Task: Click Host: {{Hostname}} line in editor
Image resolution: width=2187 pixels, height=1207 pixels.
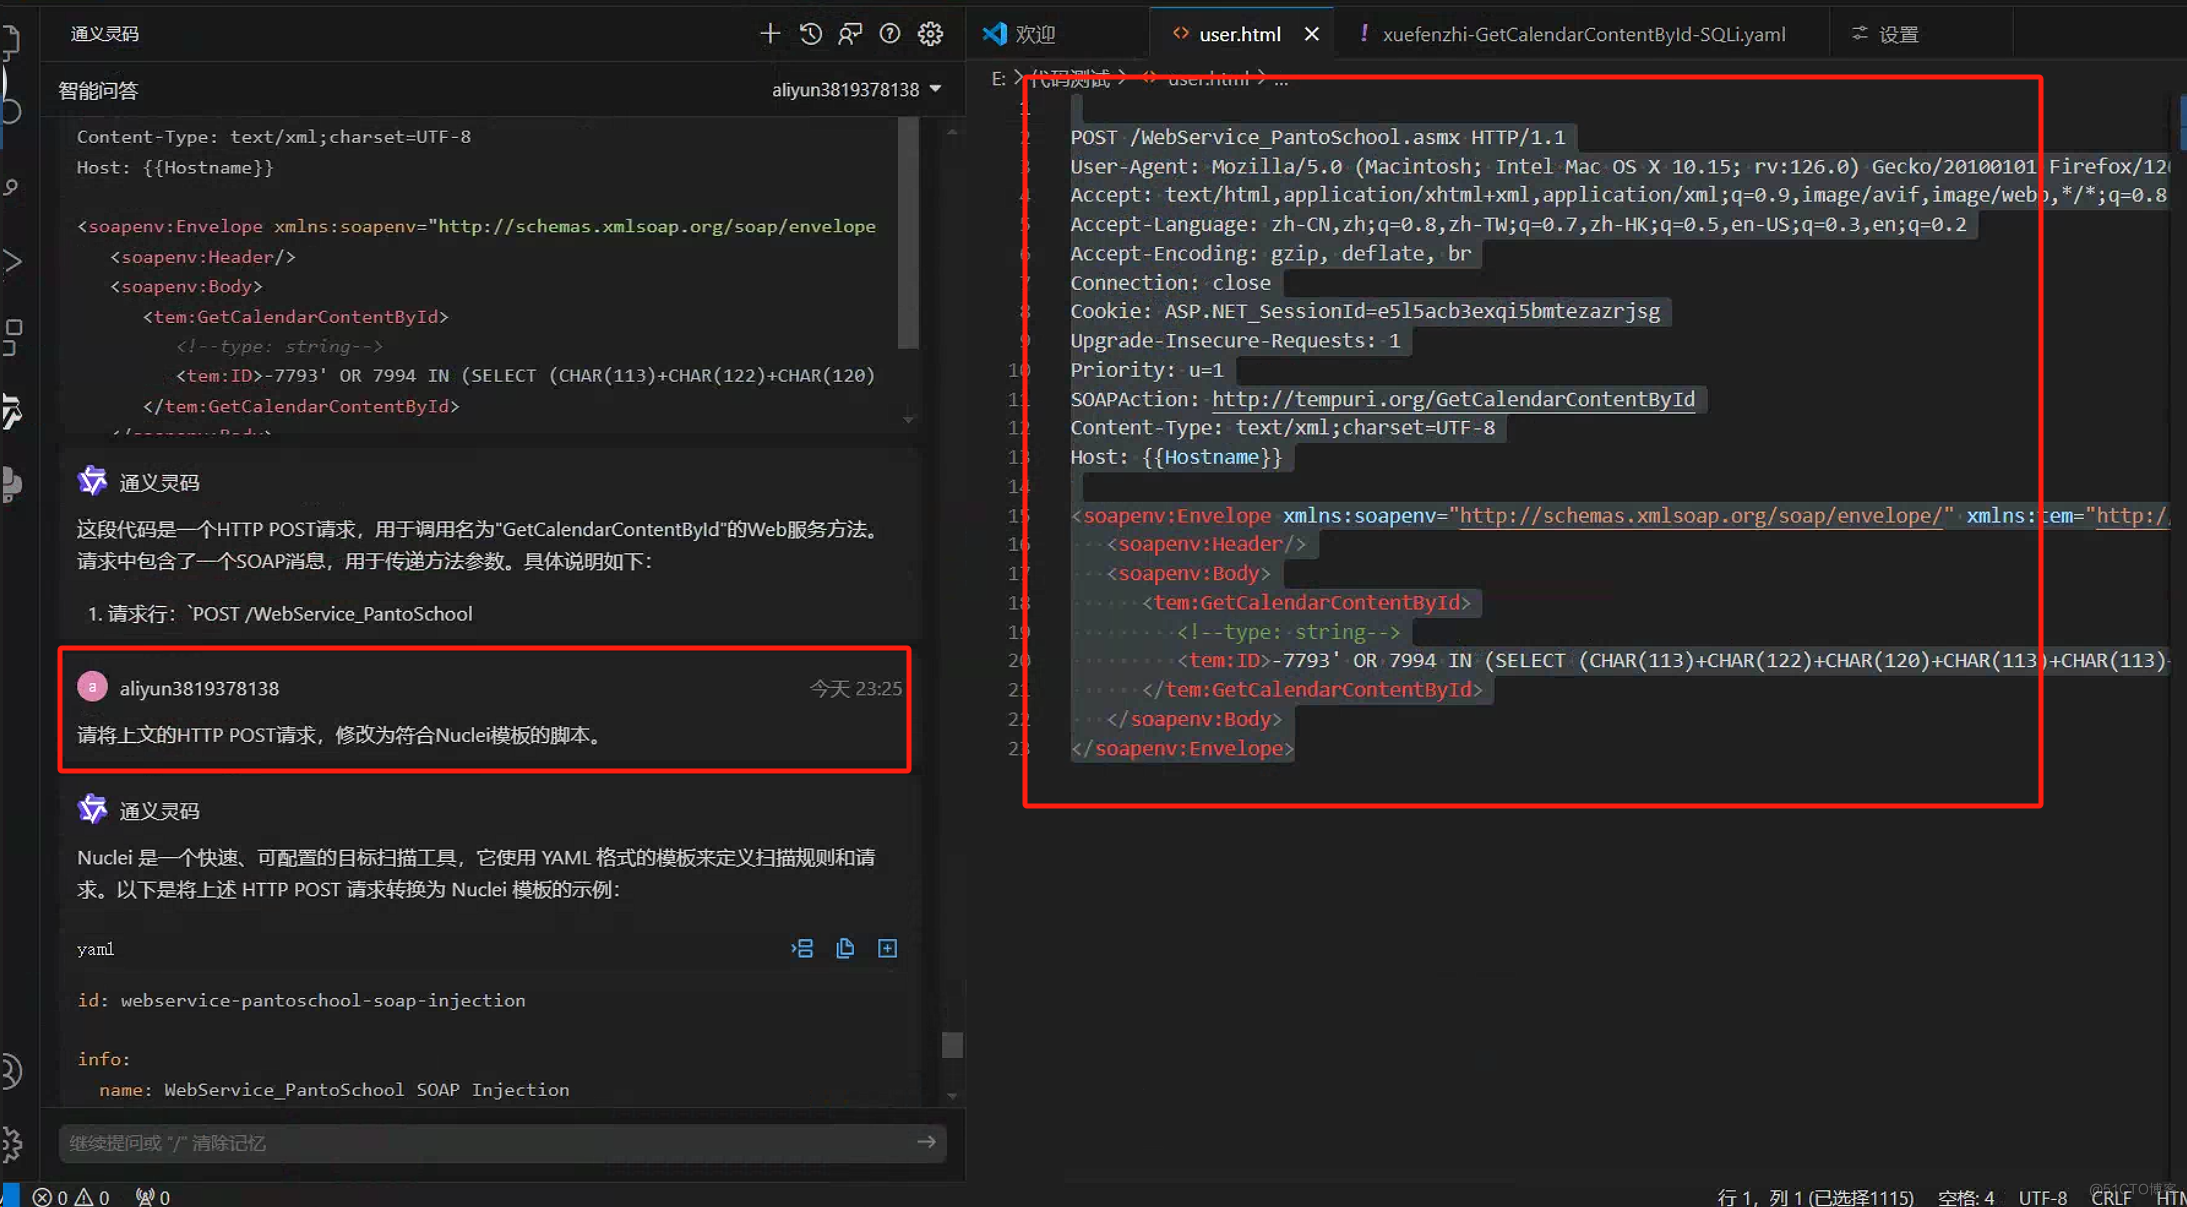Action: [x=1176, y=457]
